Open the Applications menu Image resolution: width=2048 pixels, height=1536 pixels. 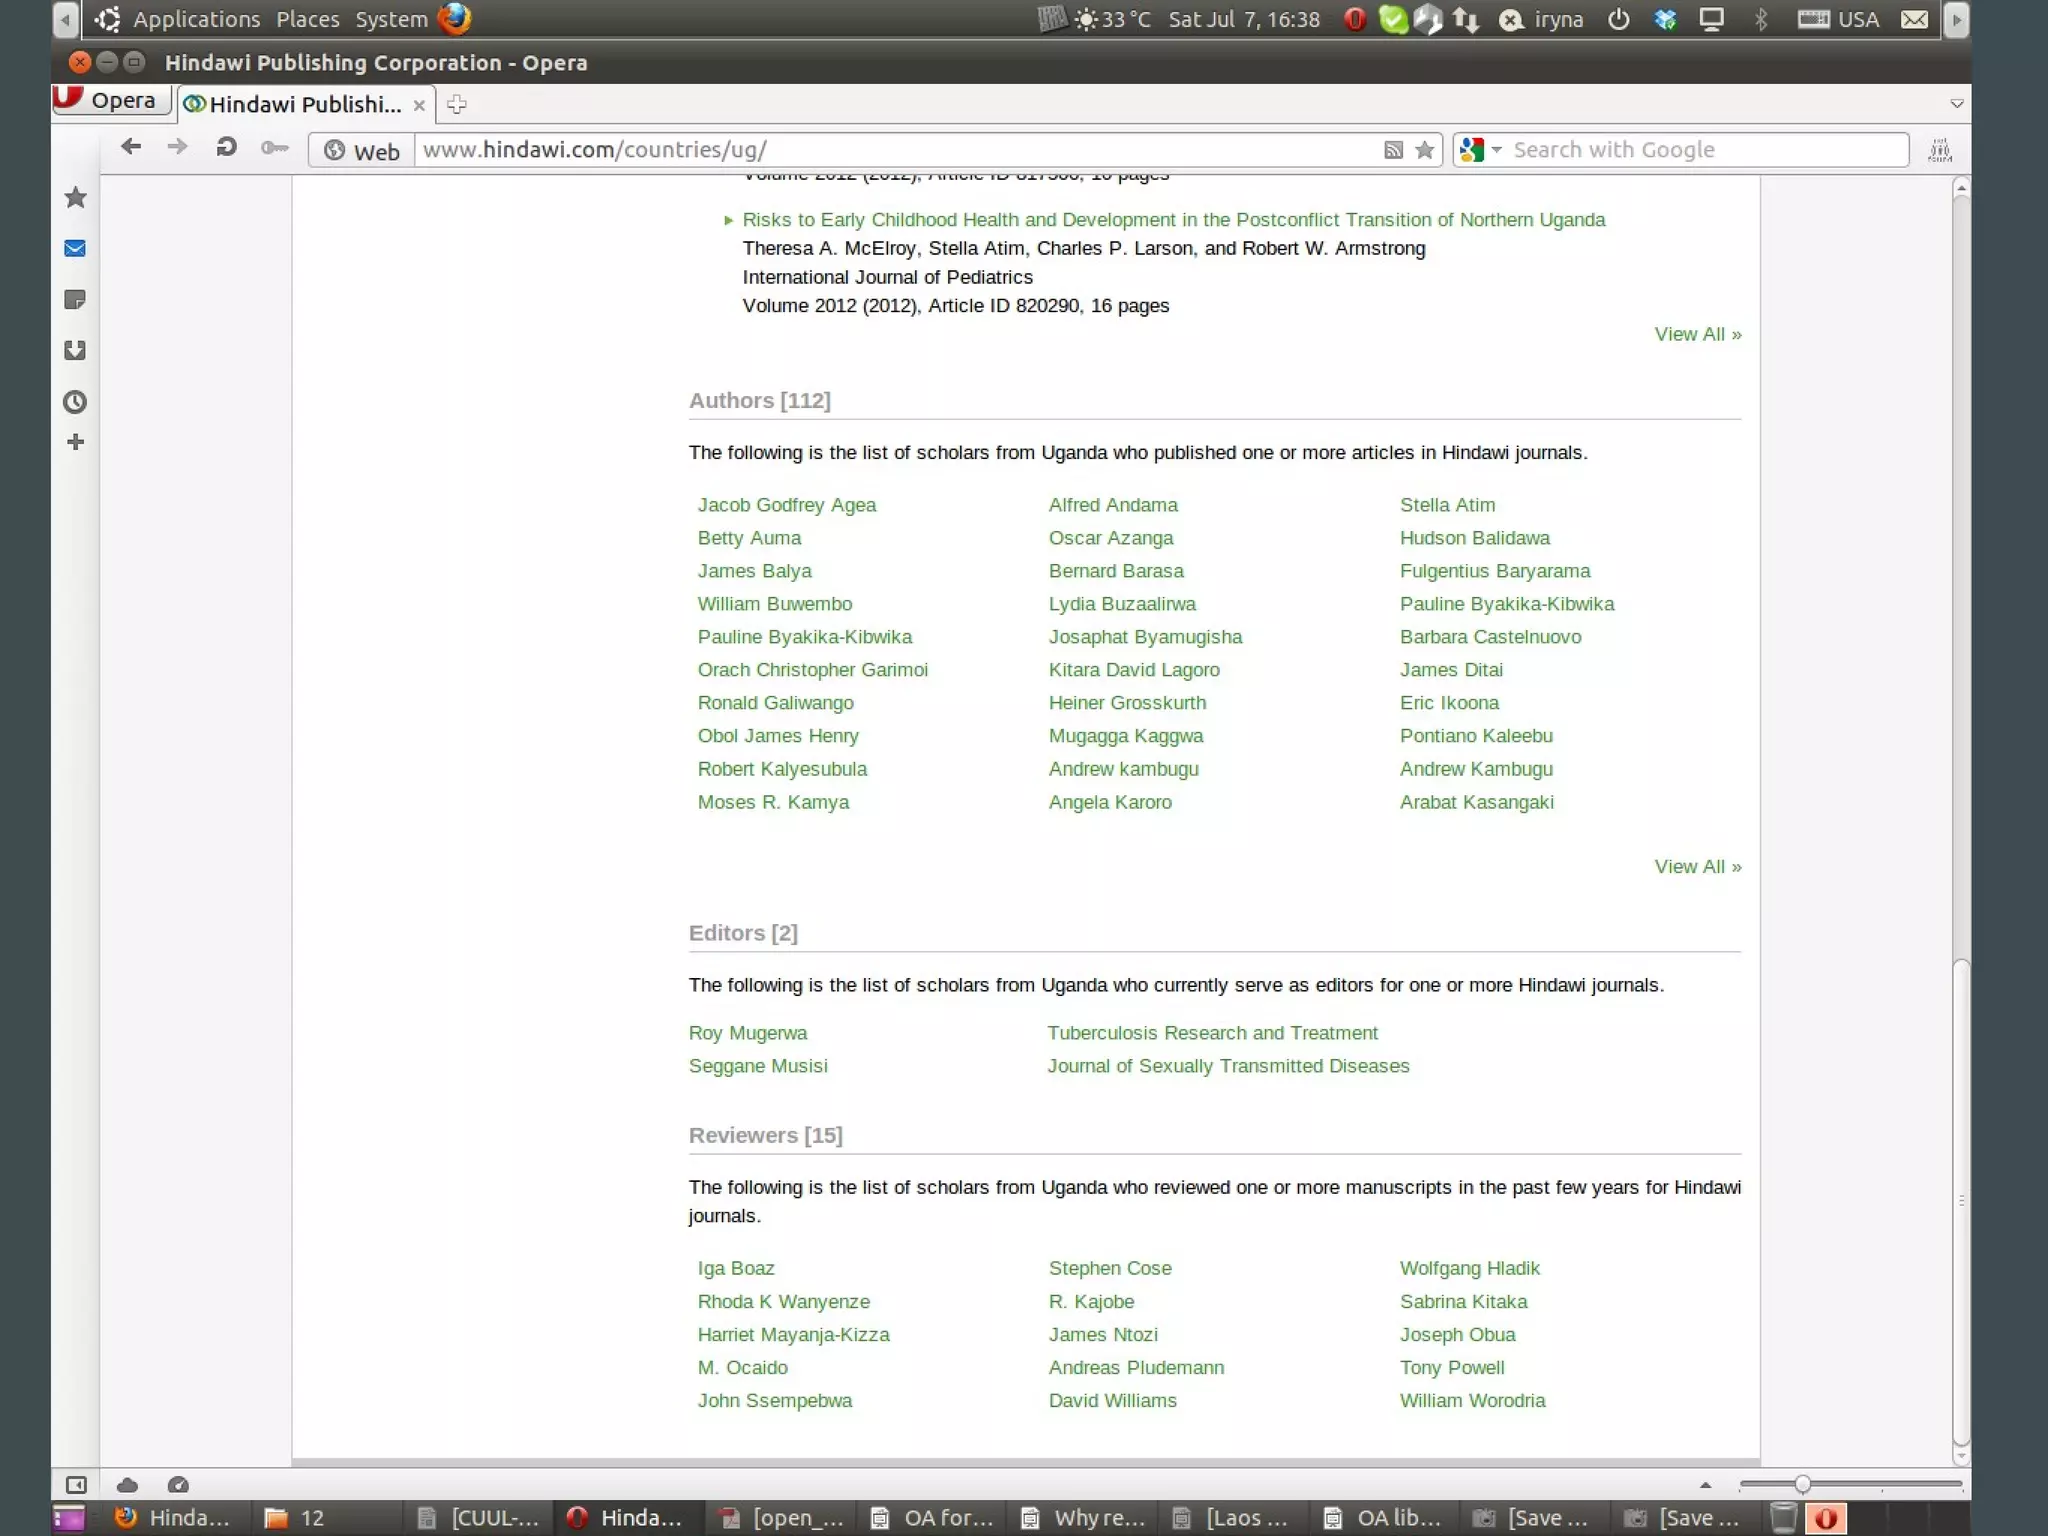coord(196,19)
